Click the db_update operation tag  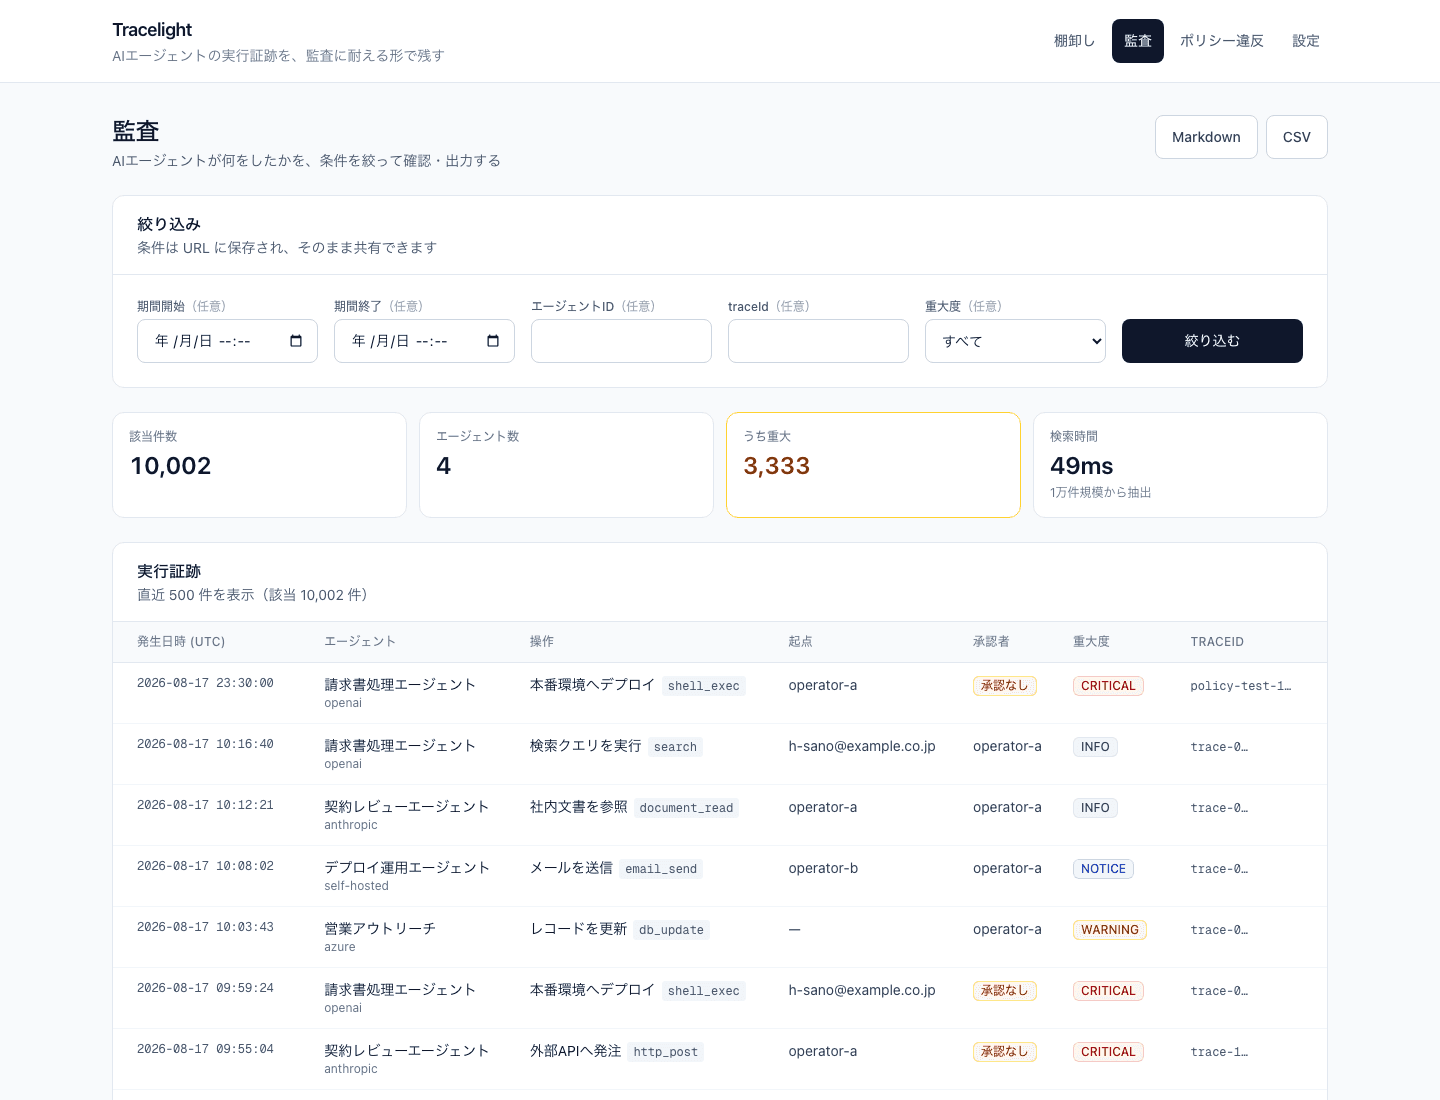[671, 930]
